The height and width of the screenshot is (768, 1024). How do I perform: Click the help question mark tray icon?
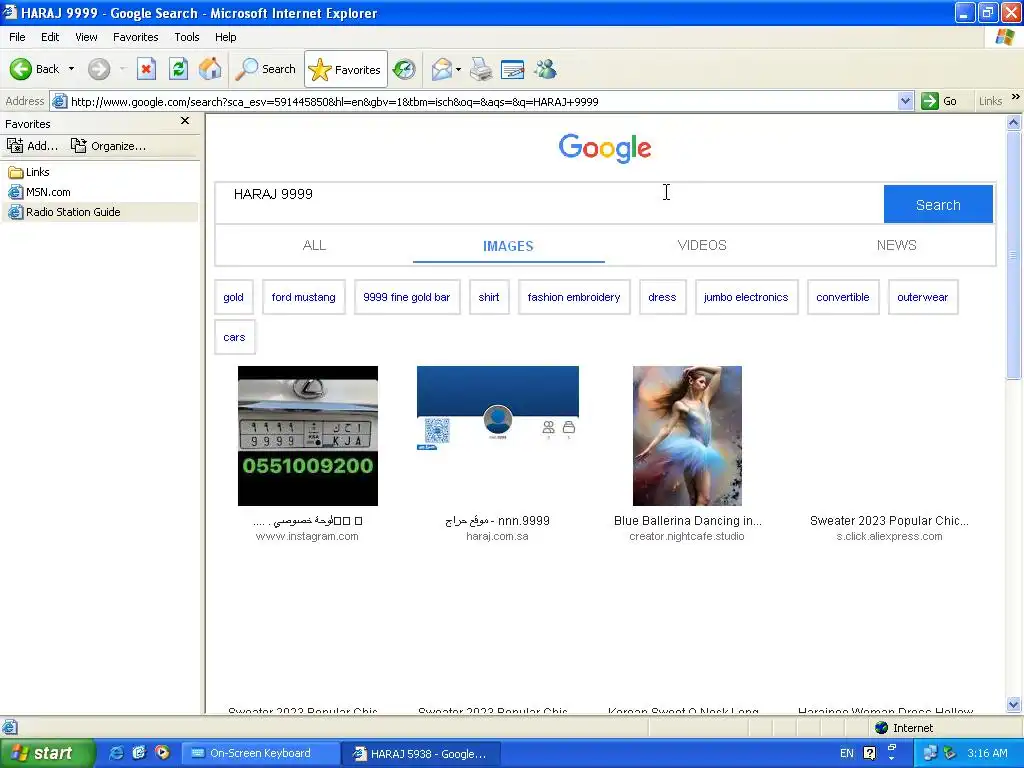point(869,753)
